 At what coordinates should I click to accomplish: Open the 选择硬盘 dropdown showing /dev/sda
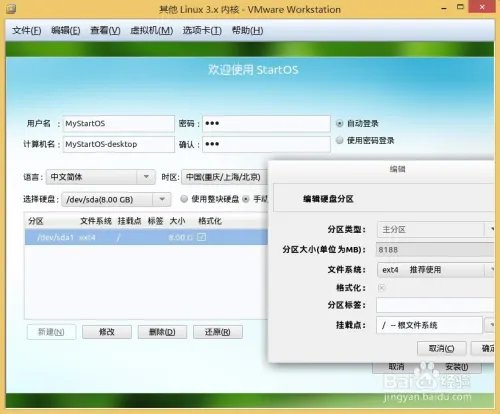pyautogui.click(x=116, y=200)
